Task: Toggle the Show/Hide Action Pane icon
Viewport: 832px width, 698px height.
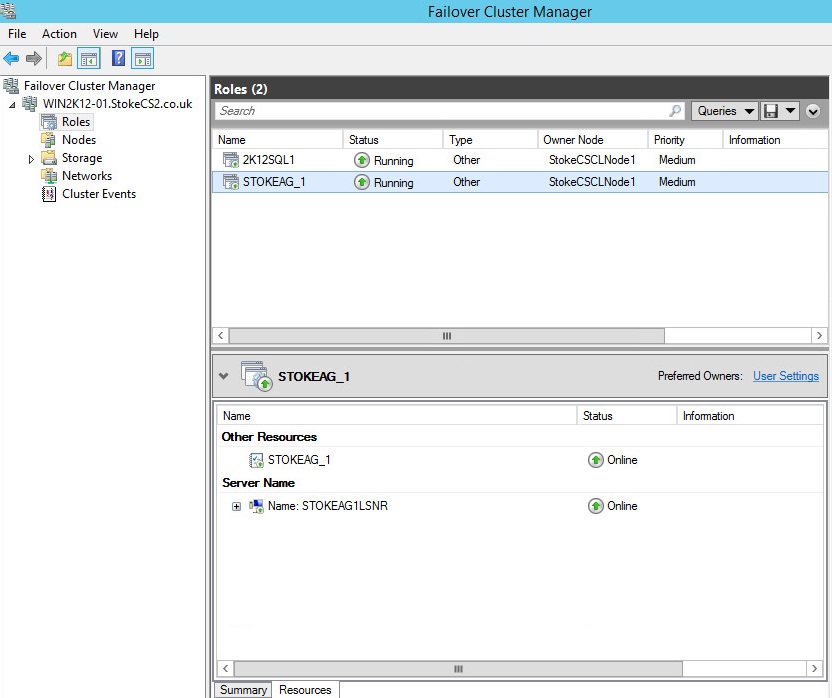Action: click(x=143, y=59)
